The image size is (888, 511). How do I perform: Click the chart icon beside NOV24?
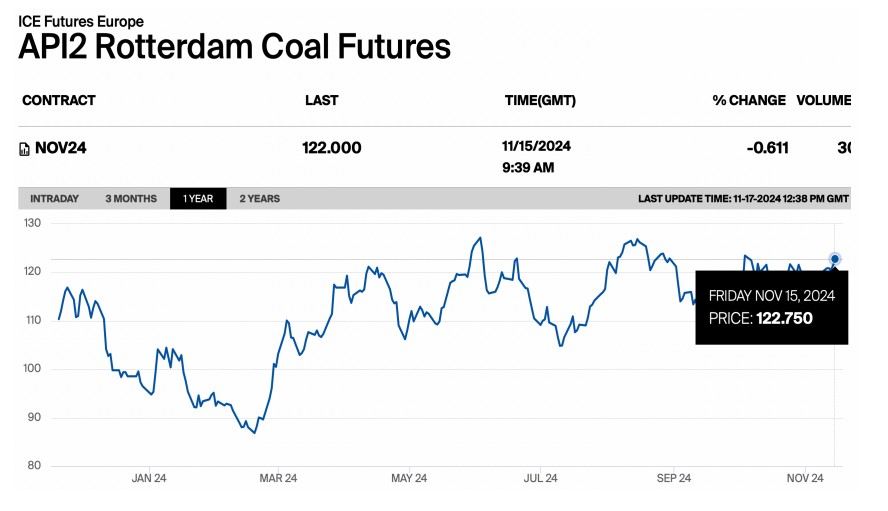pos(25,149)
